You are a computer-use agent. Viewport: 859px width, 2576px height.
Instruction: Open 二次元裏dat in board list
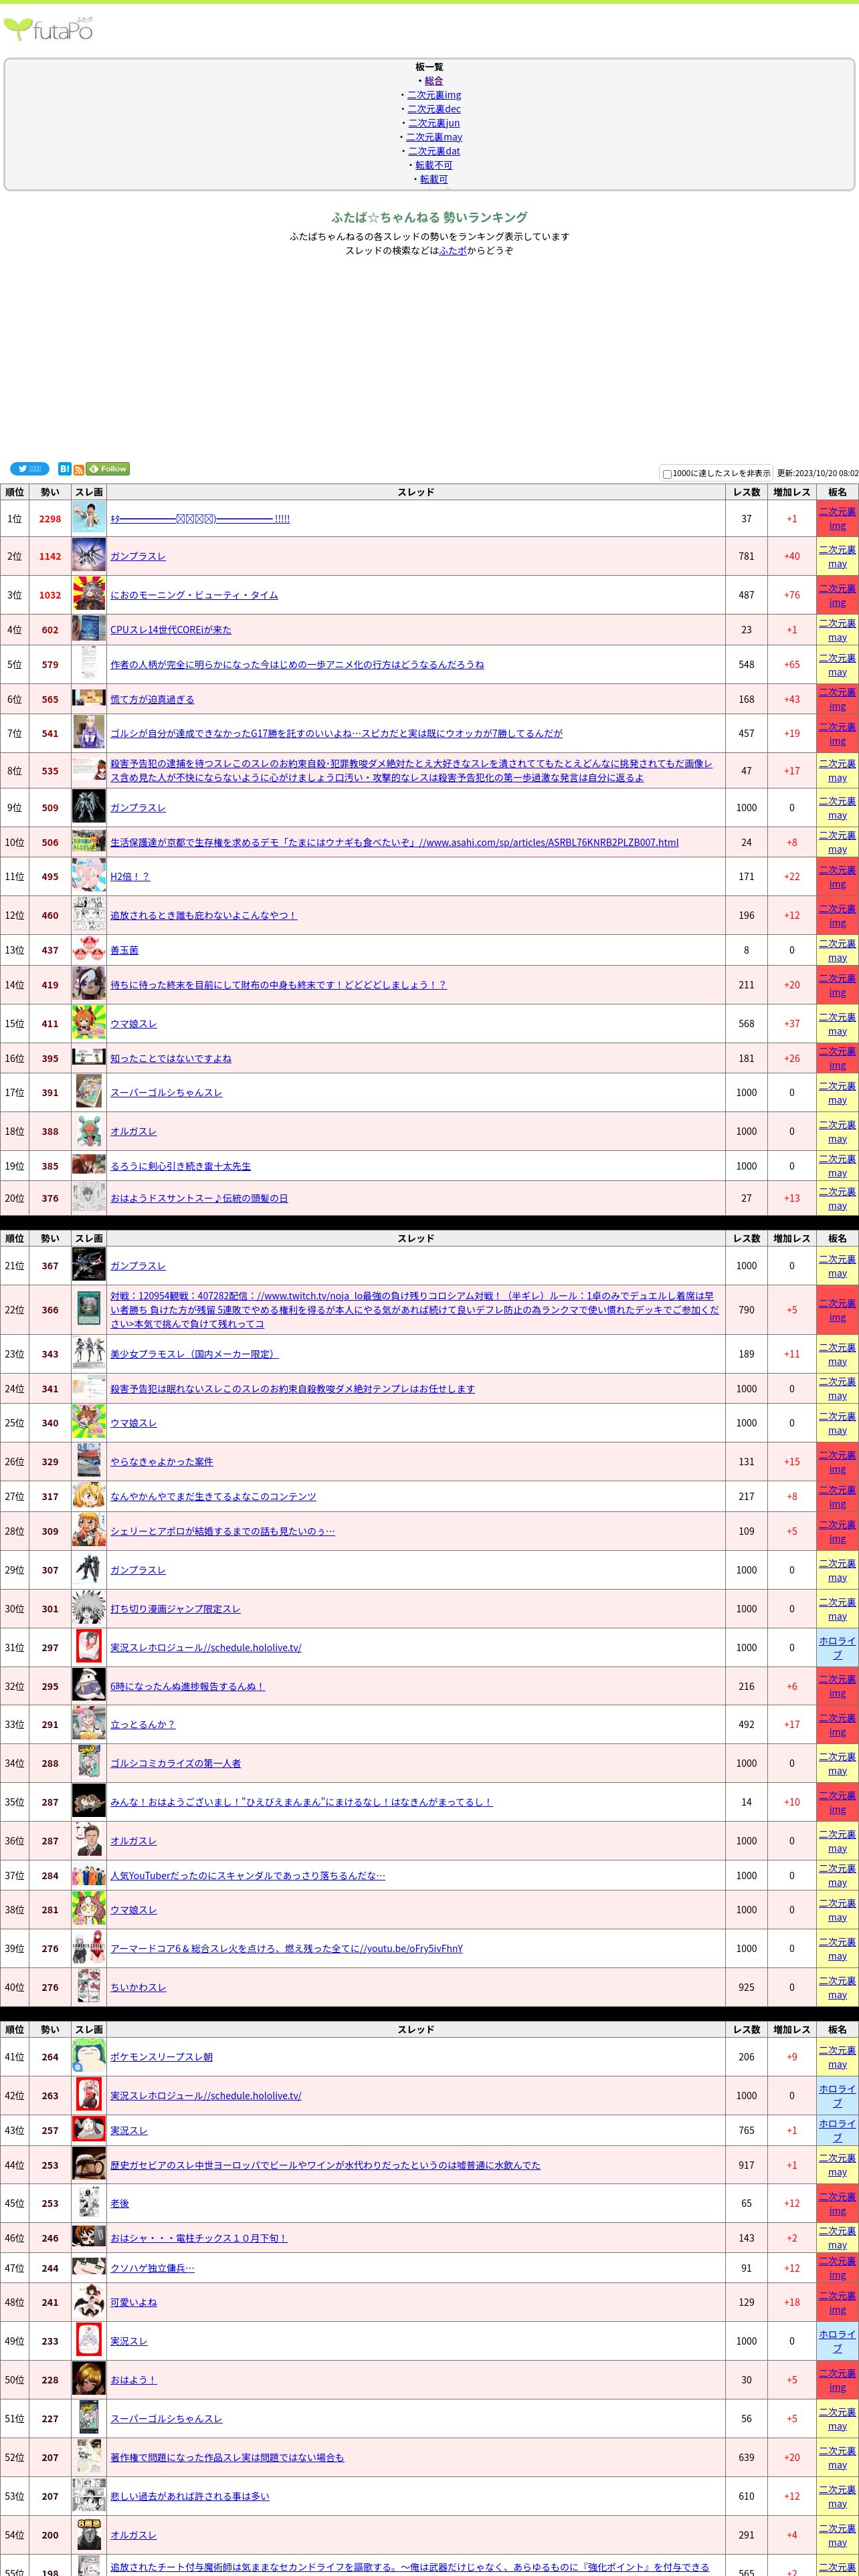[434, 151]
